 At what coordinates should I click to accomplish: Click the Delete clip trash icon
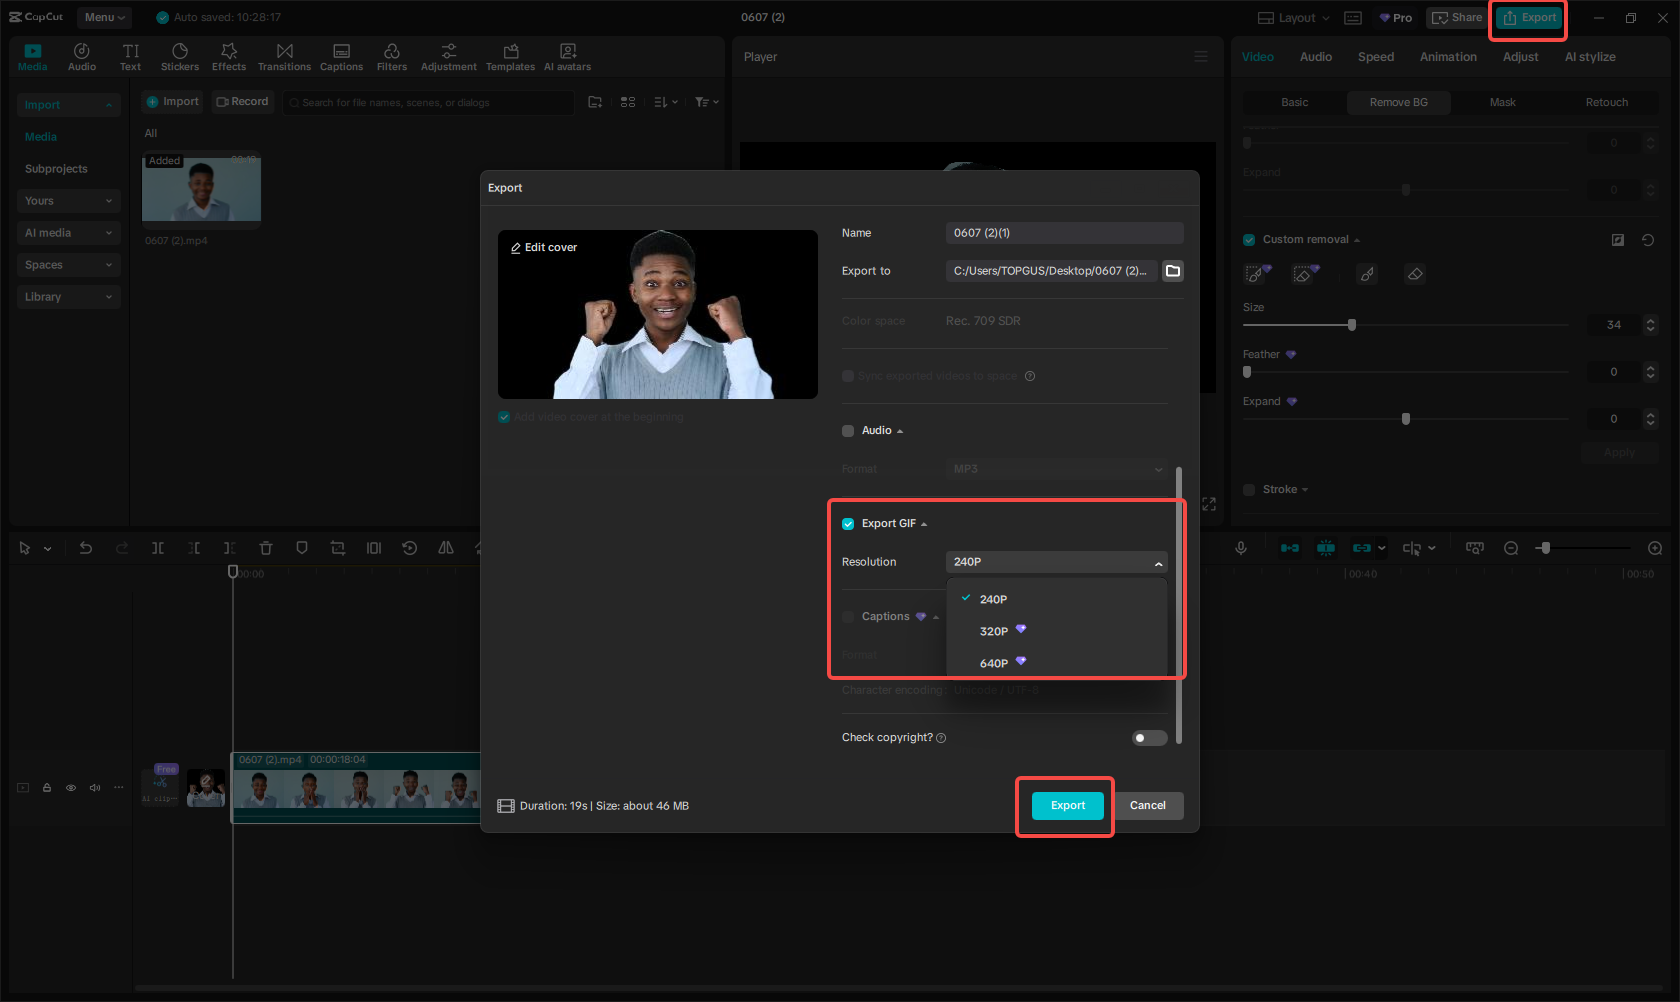265,548
